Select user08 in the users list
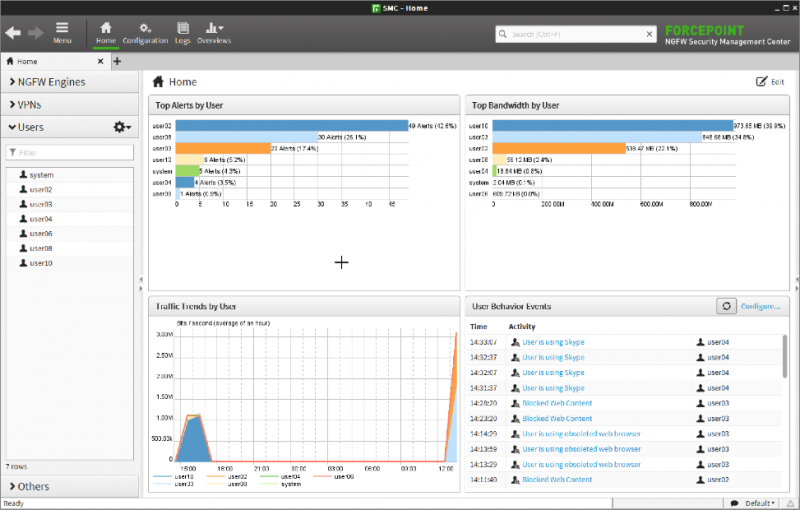The image size is (800, 510). 70,248
